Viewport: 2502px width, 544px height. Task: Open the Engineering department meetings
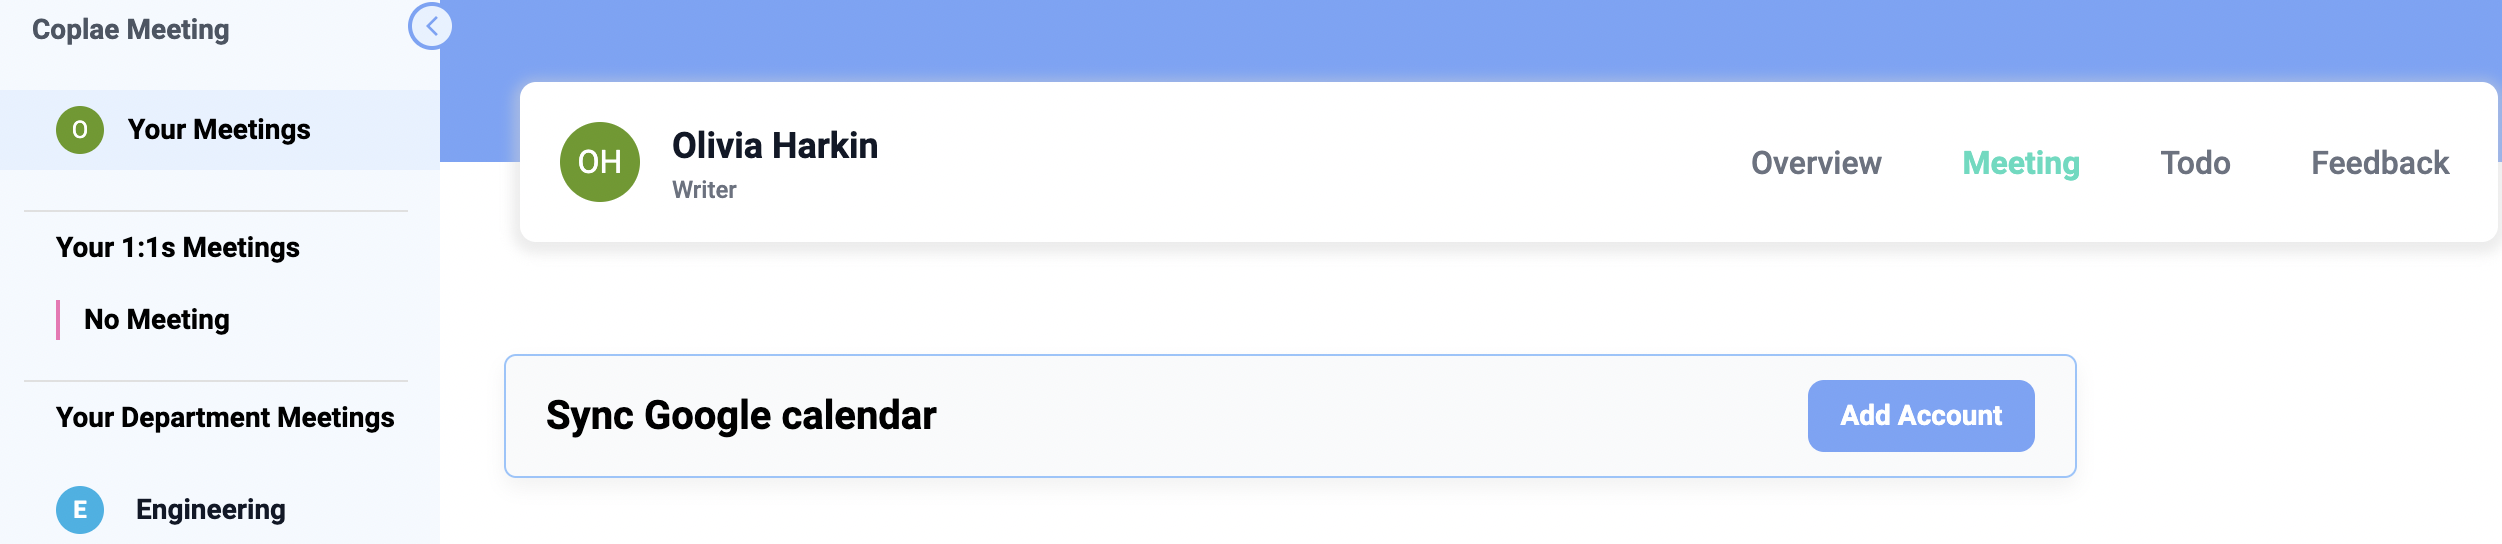coord(210,510)
